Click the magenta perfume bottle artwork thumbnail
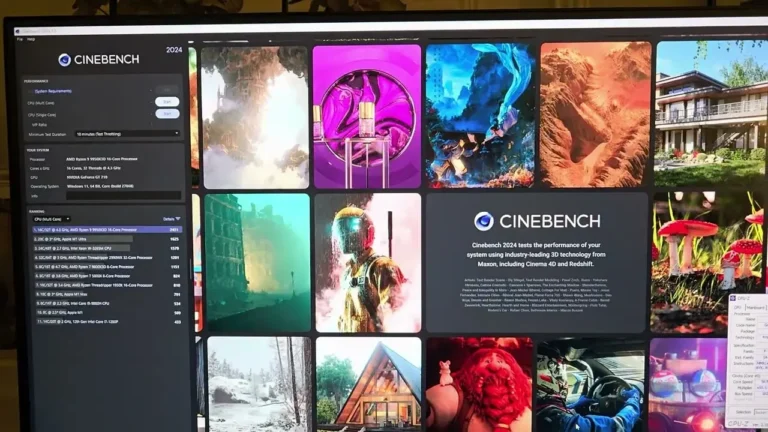 click(367, 117)
